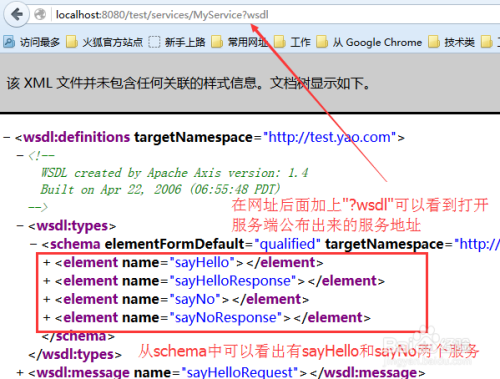Expand the sayNo element node
500x379 pixels.
tap(47, 299)
